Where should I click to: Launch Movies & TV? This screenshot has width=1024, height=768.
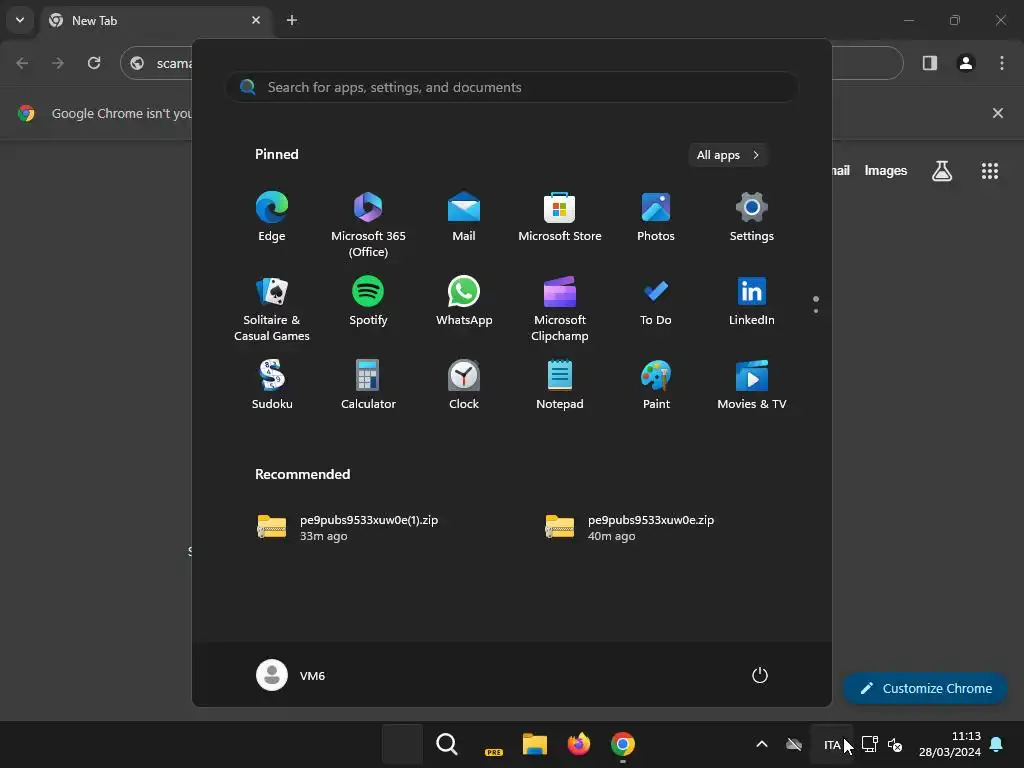(x=752, y=385)
